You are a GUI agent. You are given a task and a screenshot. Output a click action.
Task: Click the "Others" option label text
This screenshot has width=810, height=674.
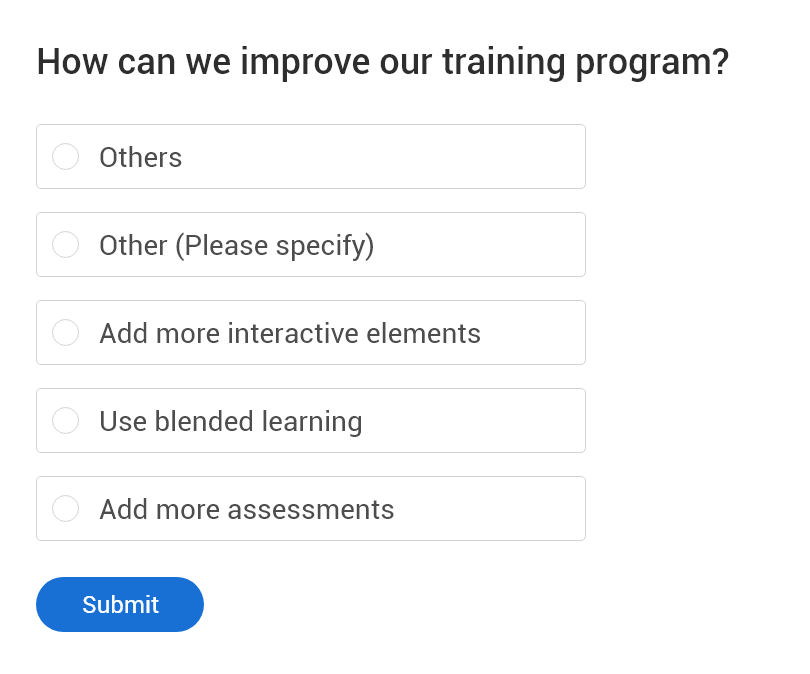140,158
